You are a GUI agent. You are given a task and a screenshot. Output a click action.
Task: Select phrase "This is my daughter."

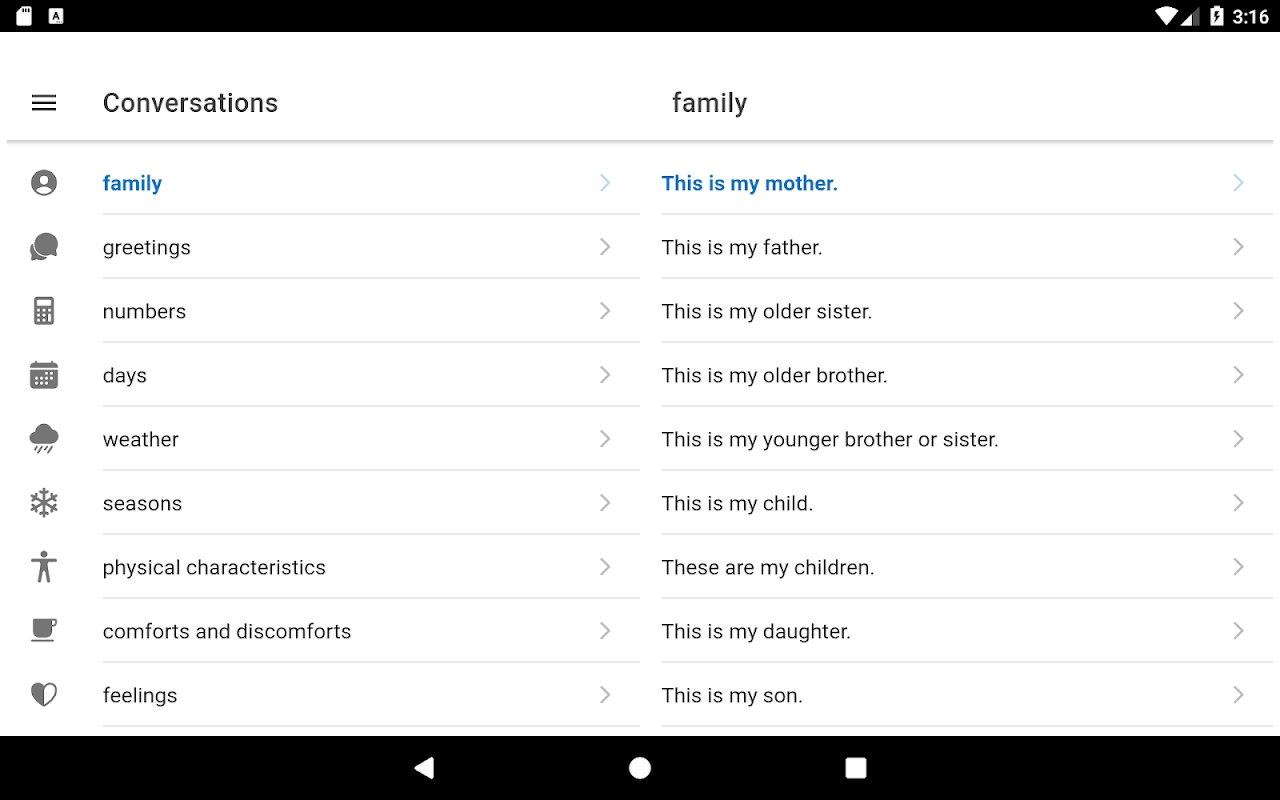756,631
